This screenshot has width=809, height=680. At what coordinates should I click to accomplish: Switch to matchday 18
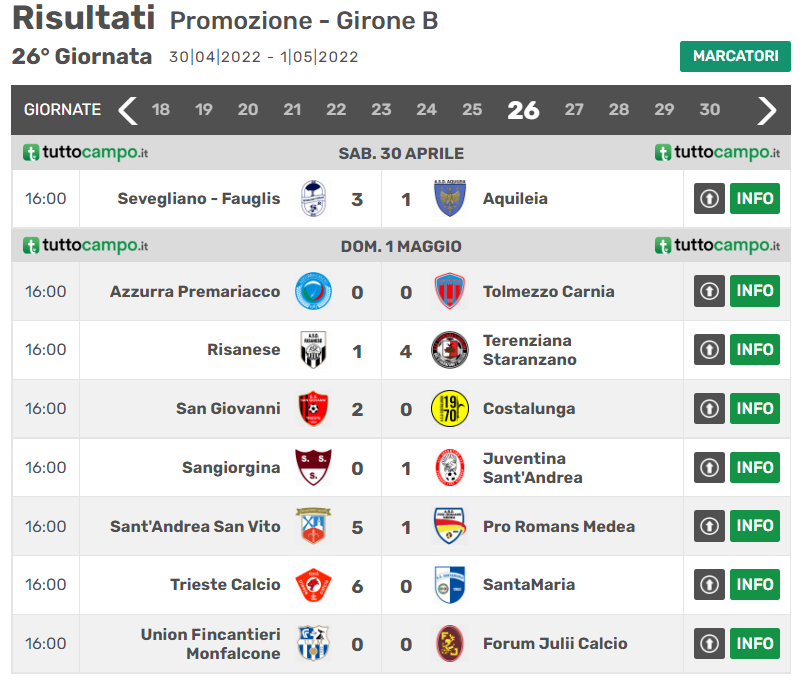[x=161, y=110]
